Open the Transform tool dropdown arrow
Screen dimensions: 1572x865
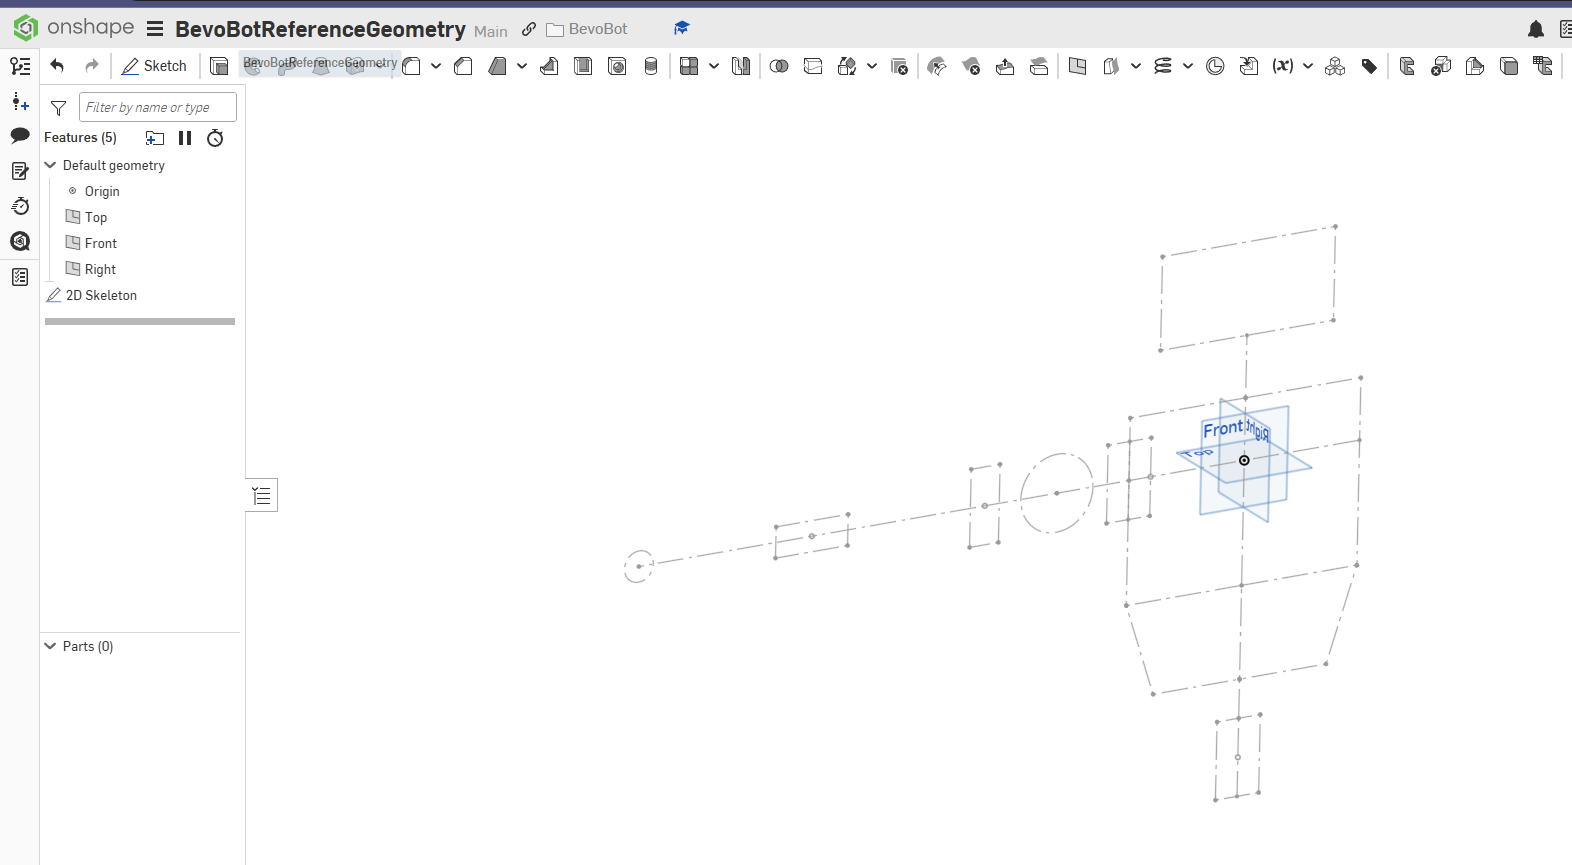[x=872, y=66]
